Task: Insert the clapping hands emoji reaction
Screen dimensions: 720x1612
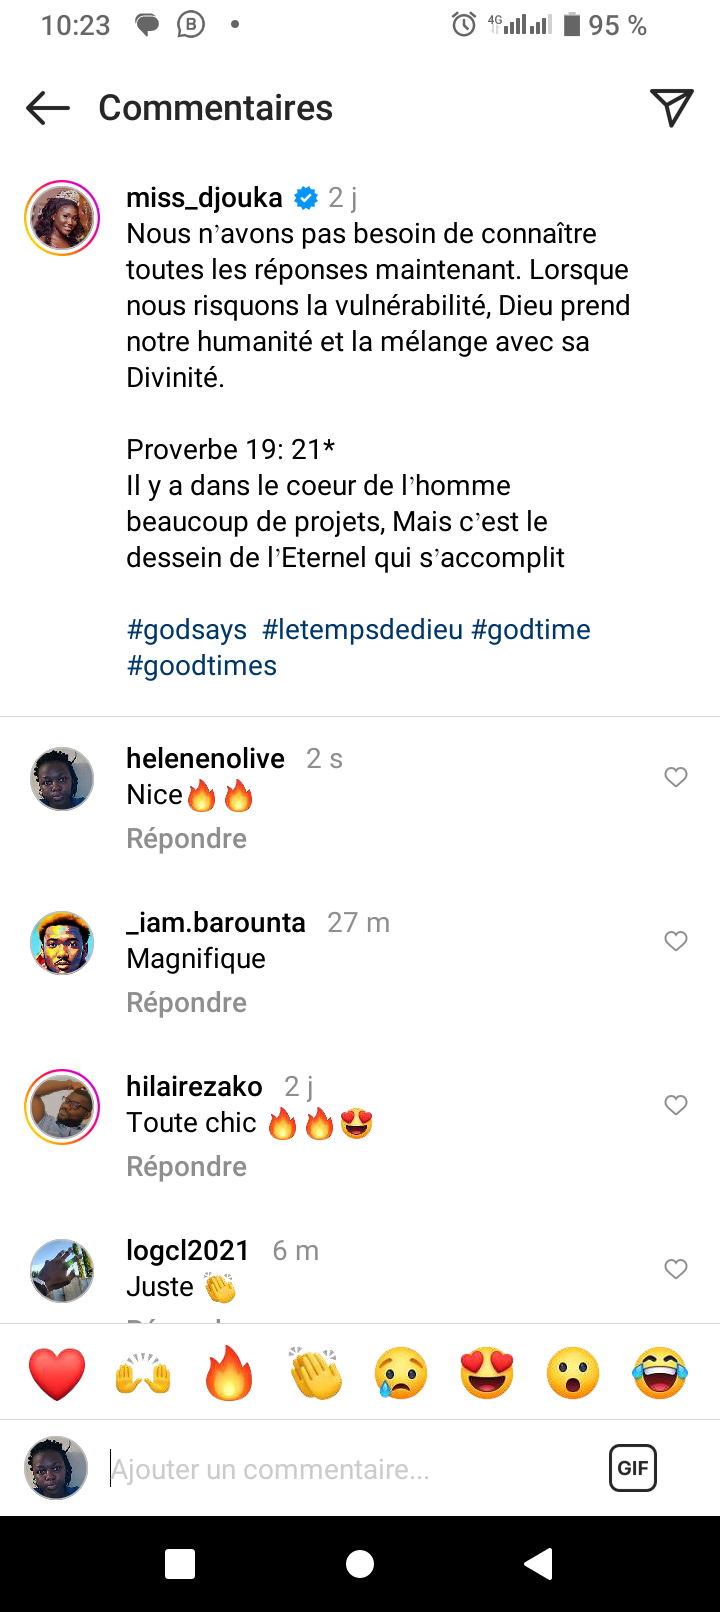Action: (x=316, y=1373)
